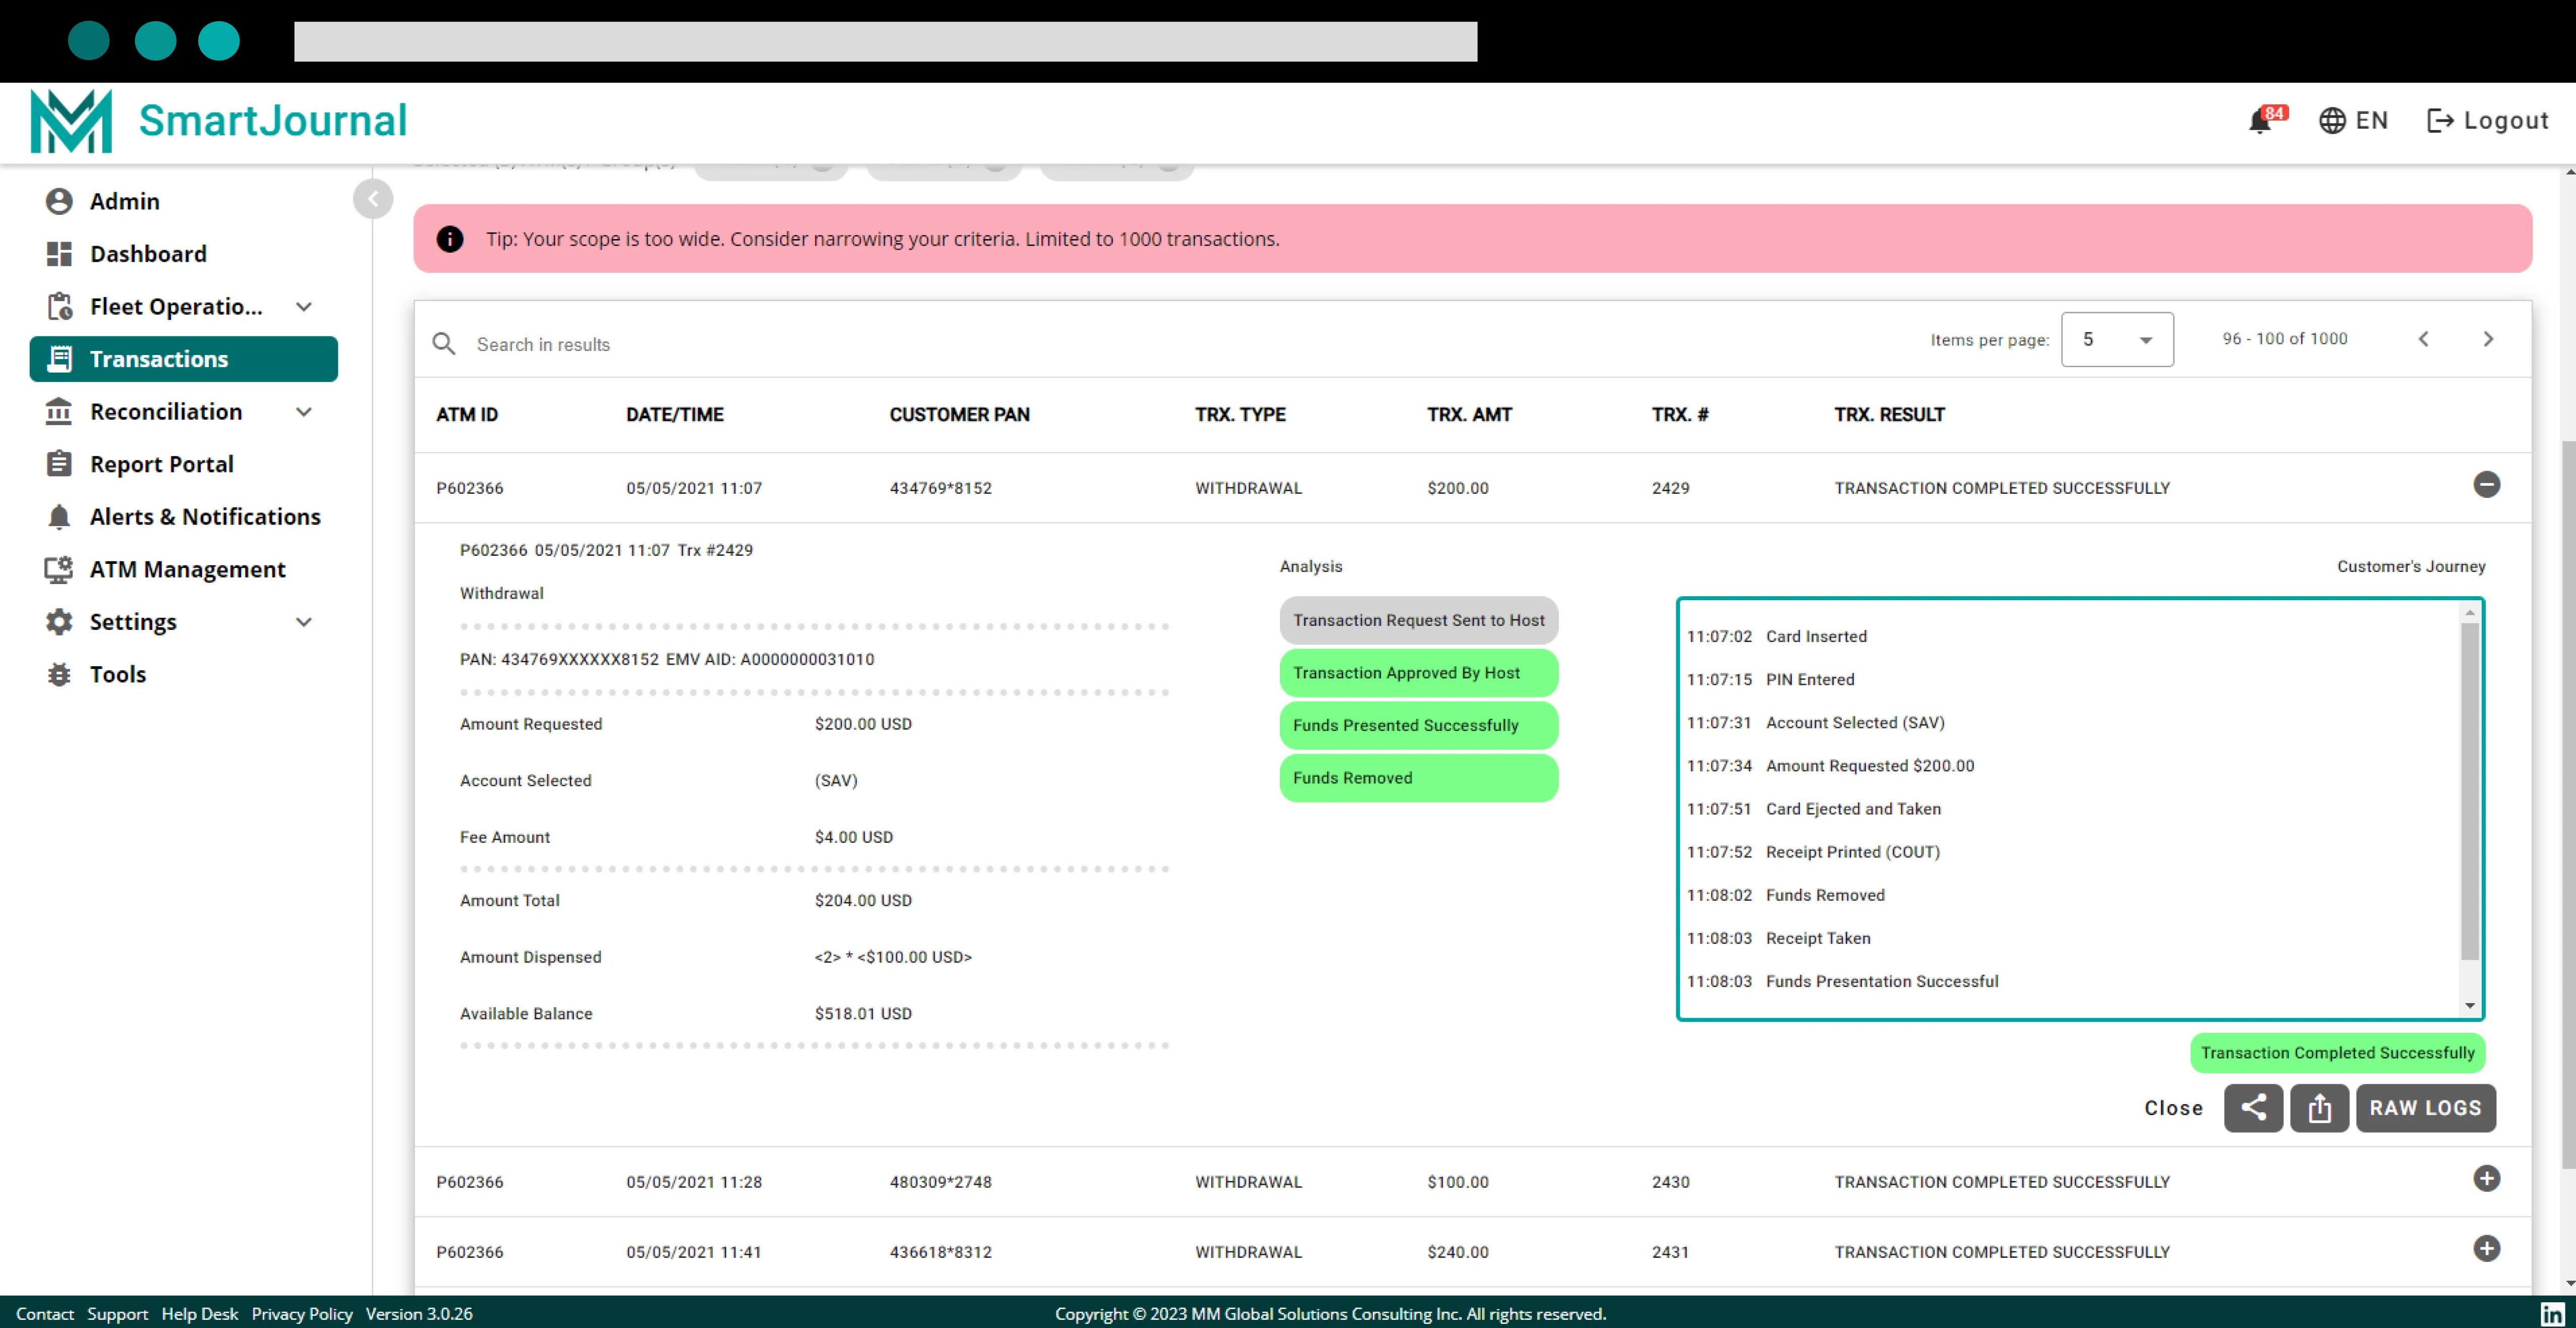Open the Items per page dropdown
Viewport: 2576px width, 1328px height.
click(x=2117, y=339)
